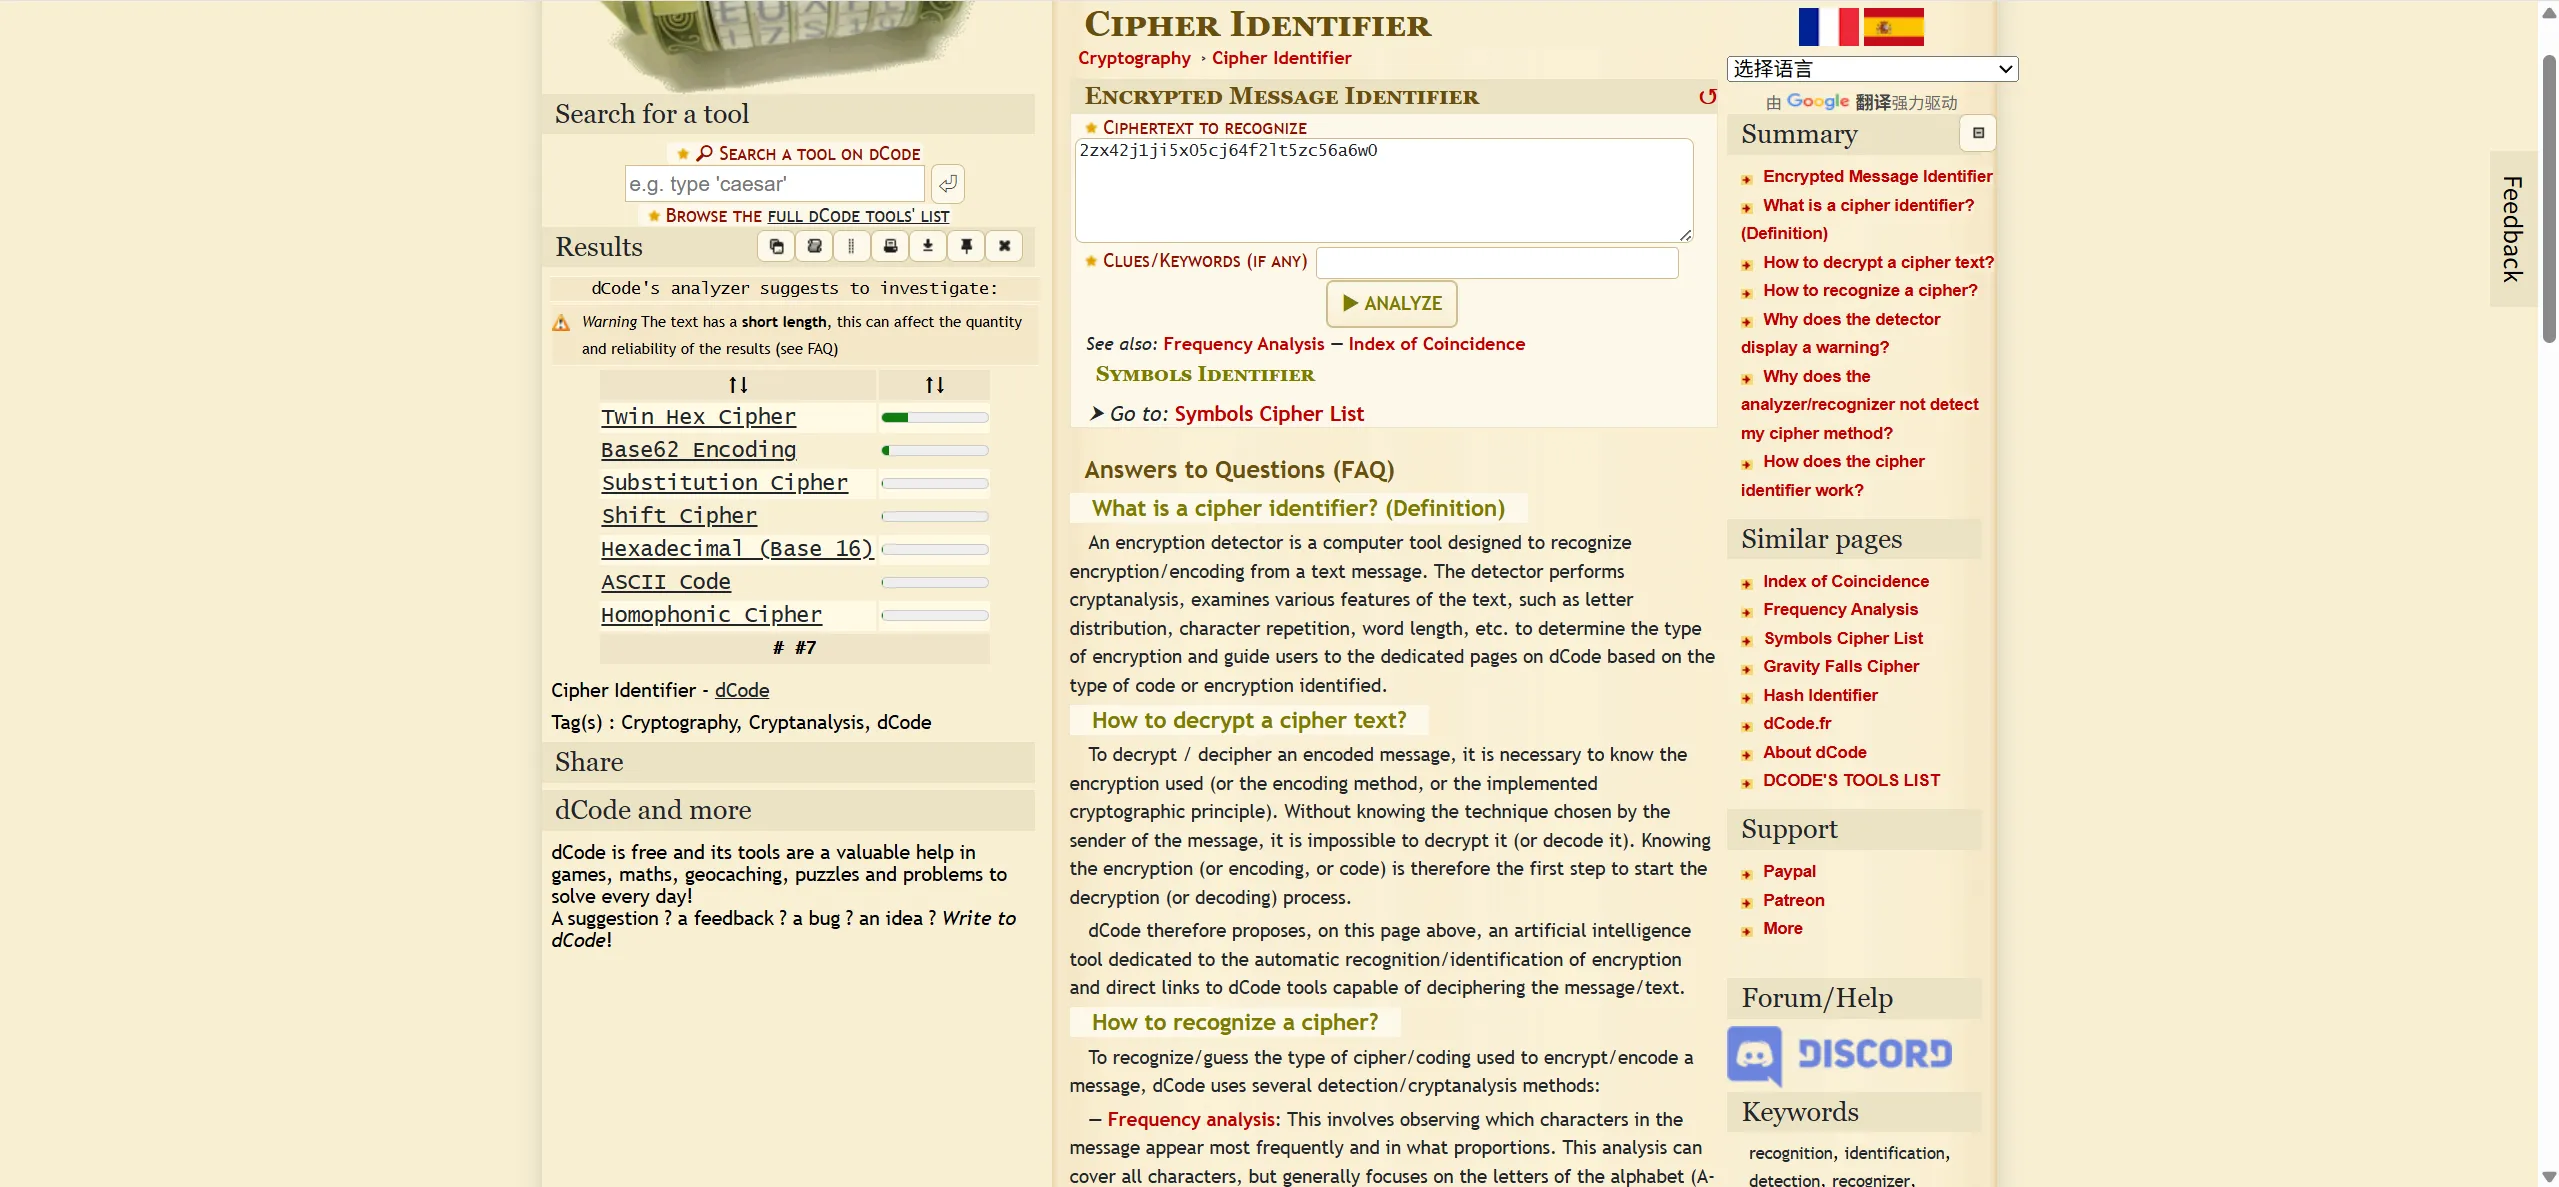2559x1187 pixels.
Task: Open the language selection dropdown
Action: pos(1872,69)
